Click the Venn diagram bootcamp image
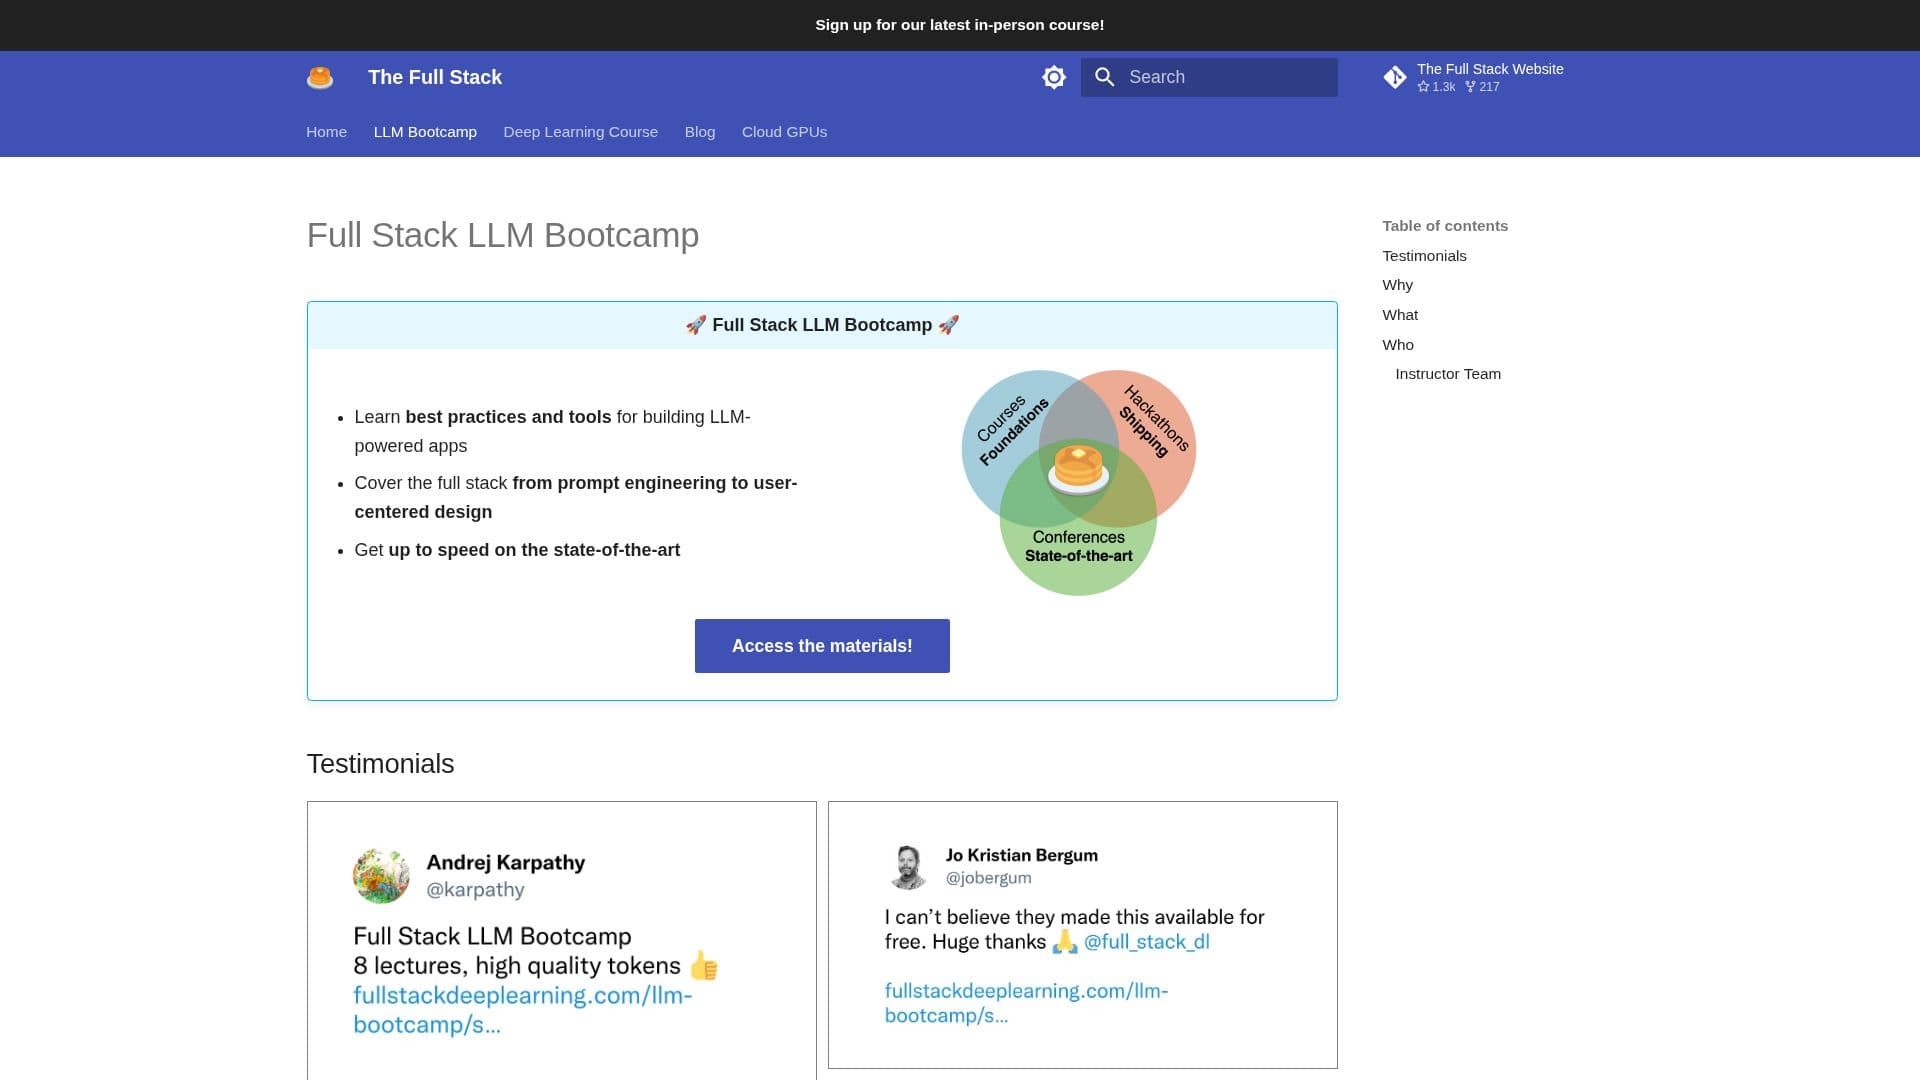This screenshot has width=1920, height=1080. point(1079,483)
